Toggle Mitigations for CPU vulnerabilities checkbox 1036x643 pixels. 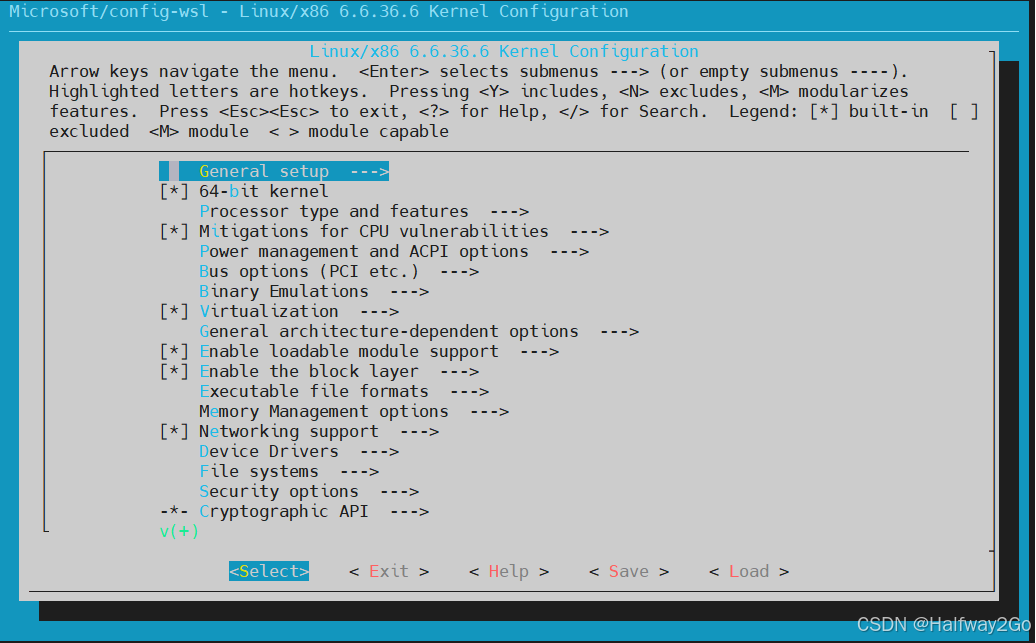[174, 231]
